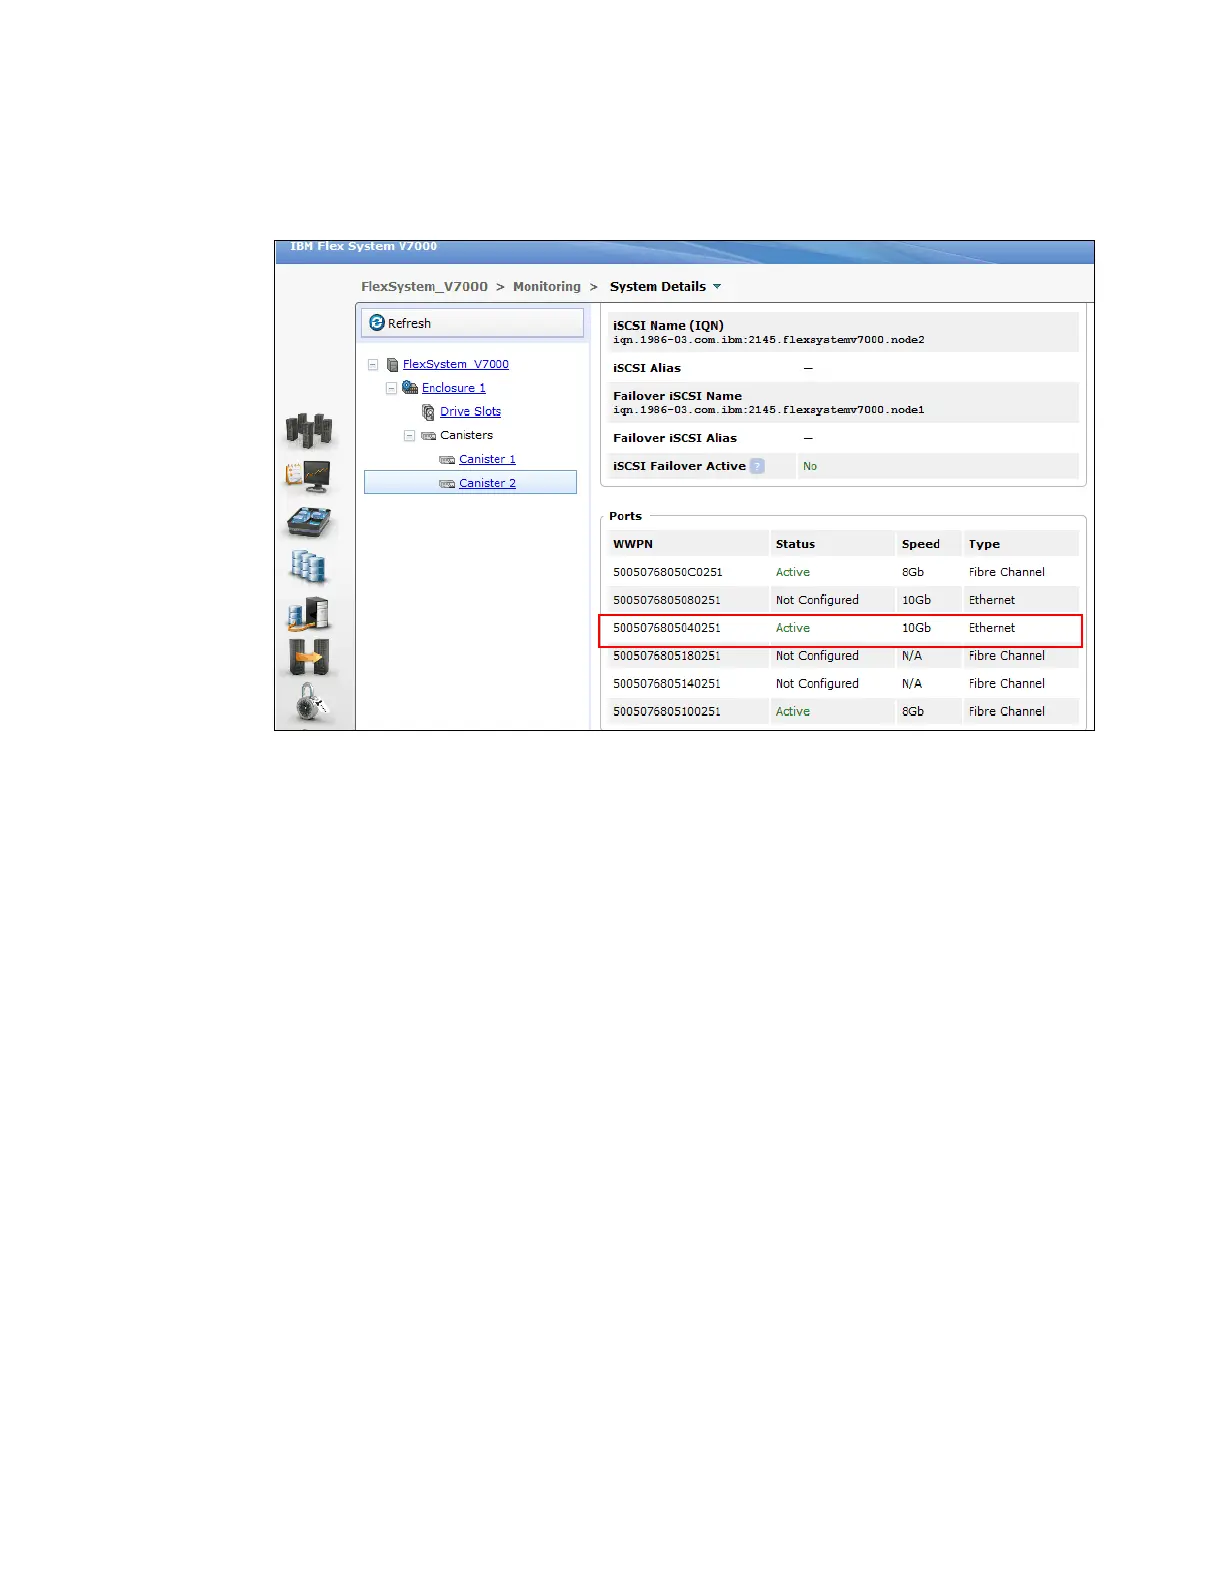Open the Hosts sidebar icon

coord(309,613)
